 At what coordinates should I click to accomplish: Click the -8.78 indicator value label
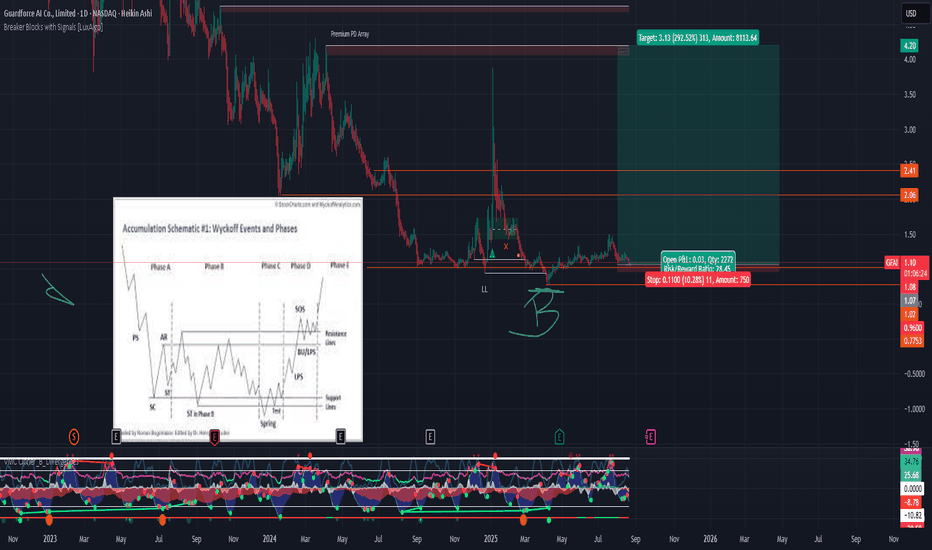[x=912, y=502]
